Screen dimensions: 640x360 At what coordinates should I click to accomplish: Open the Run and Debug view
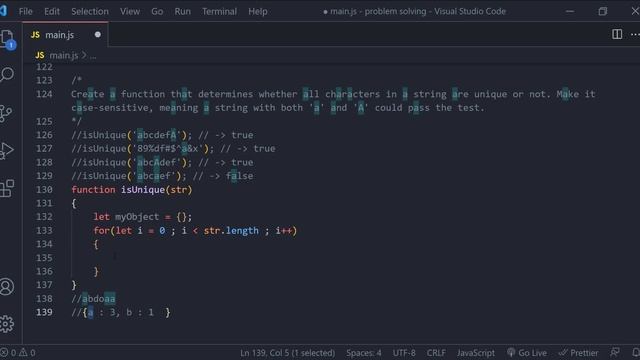pyautogui.click(x=7, y=151)
